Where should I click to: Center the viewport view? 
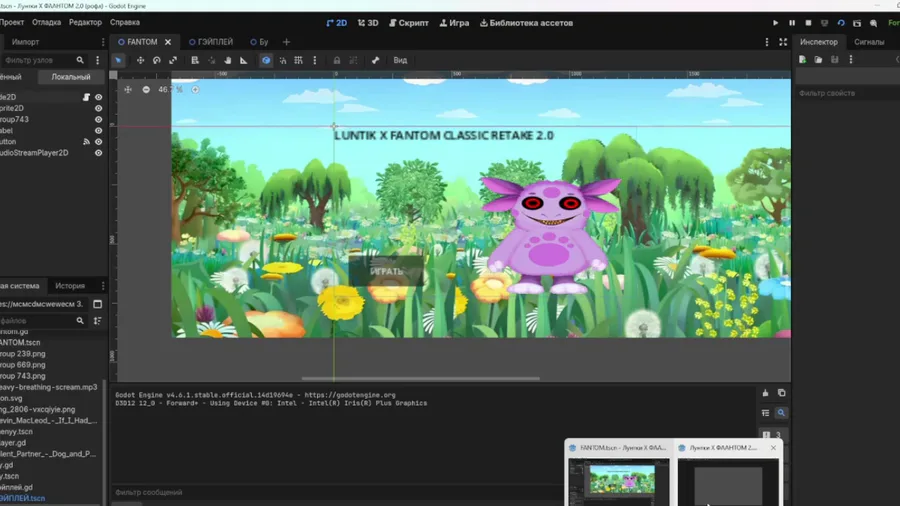[128, 89]
